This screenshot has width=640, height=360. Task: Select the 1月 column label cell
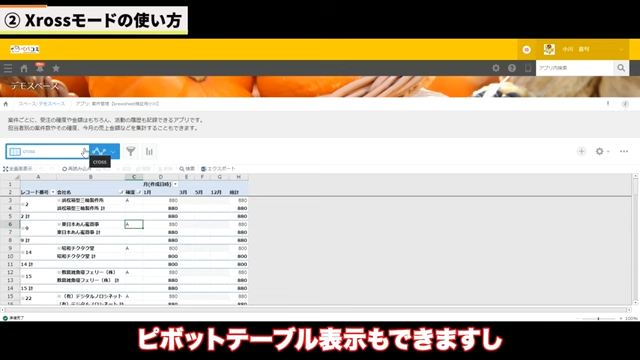point(160,192)
